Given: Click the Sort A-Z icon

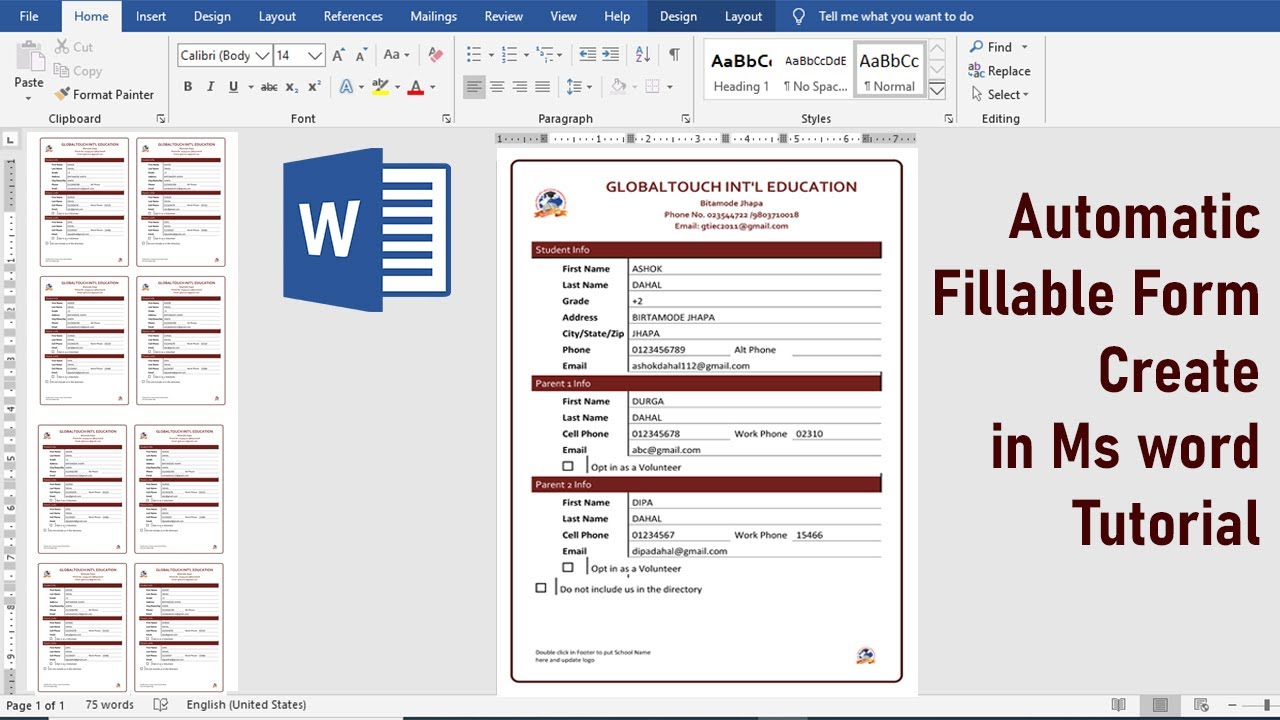Looking at the screenshot, I should tap(643, 55).
